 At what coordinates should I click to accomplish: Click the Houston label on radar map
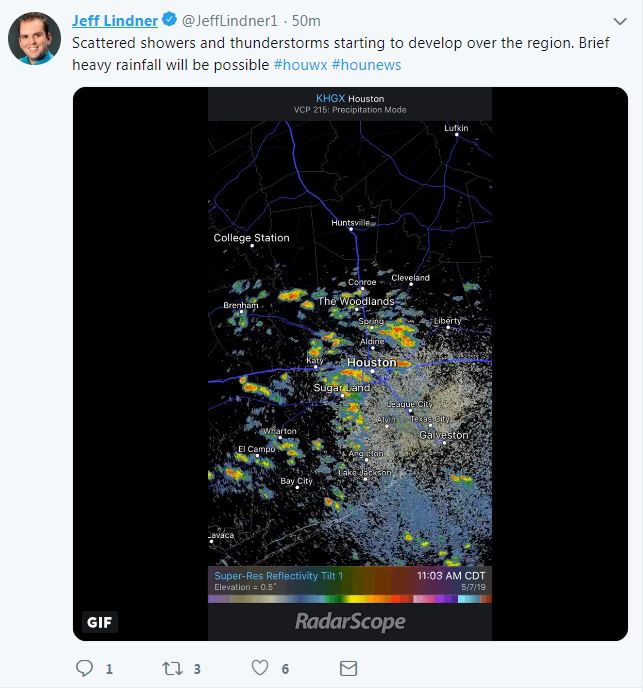pos(371,362)
